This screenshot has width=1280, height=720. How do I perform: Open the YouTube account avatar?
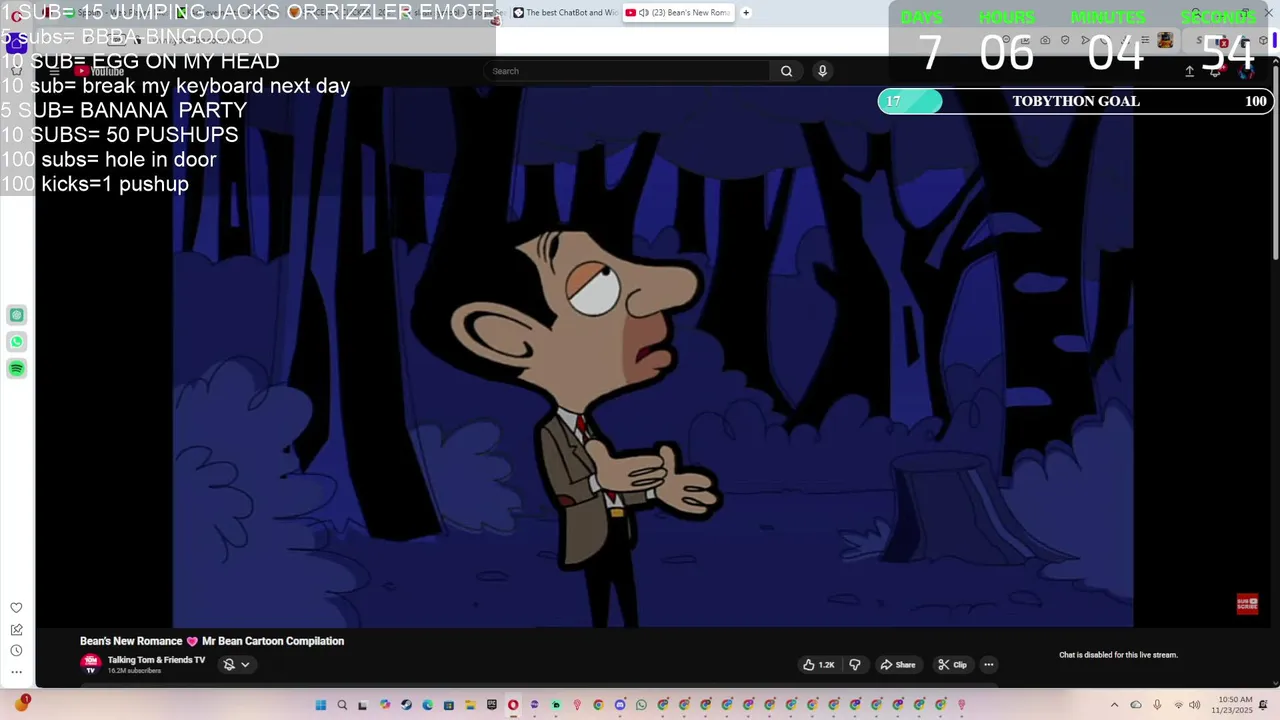coord(1245,72)
